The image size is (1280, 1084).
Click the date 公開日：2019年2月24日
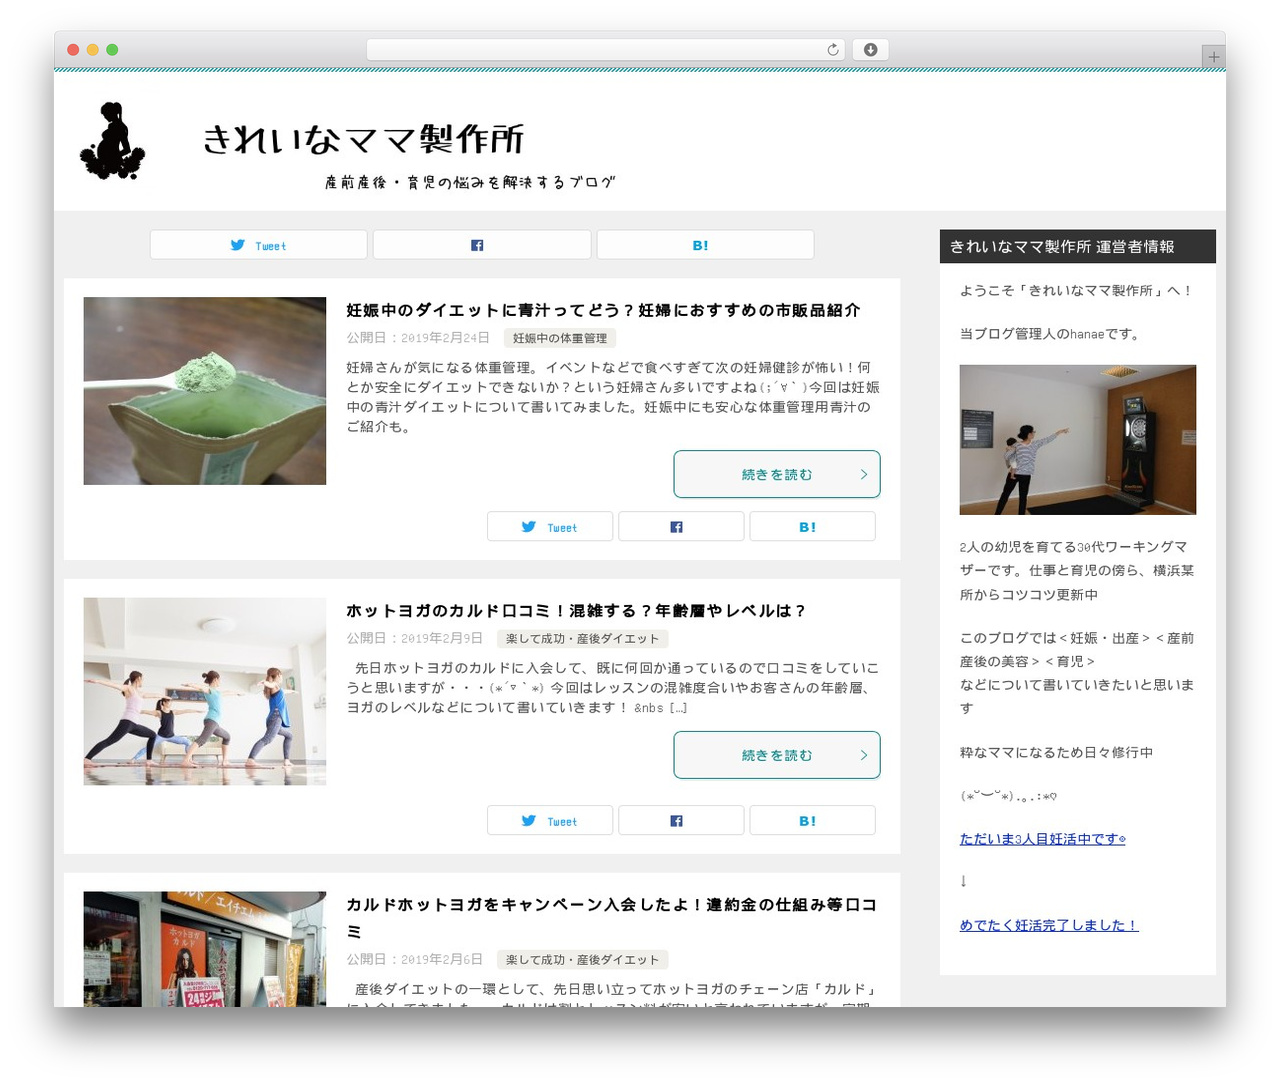click(418, 338)
